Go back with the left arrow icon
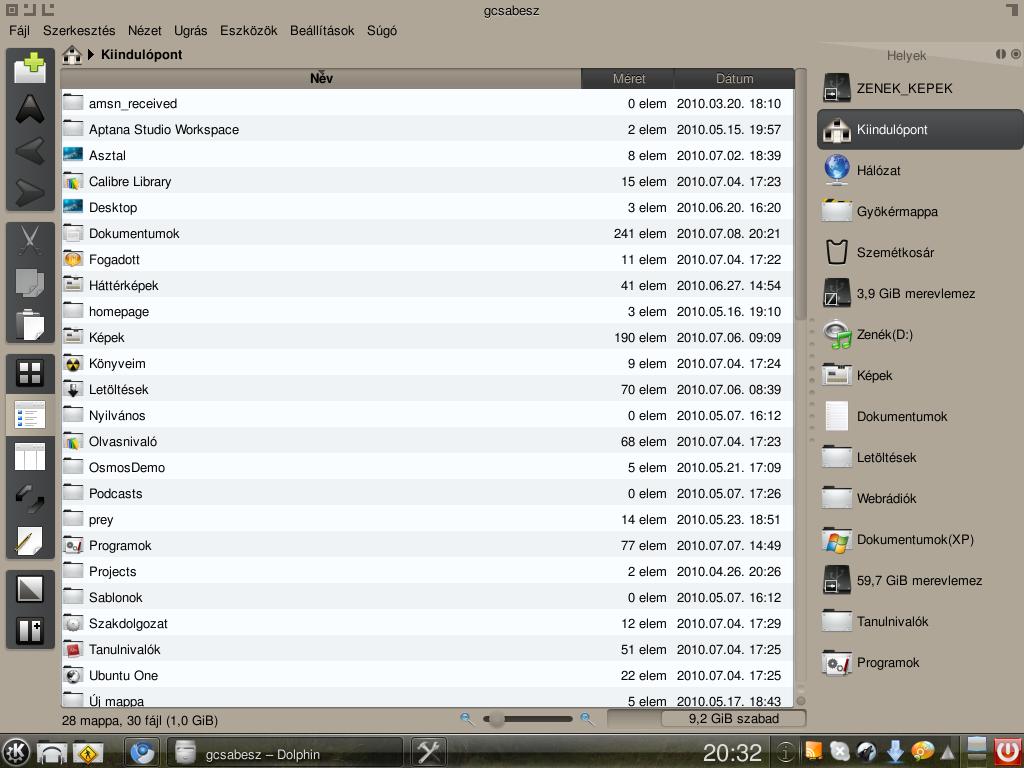 click(x=30, y=150)
